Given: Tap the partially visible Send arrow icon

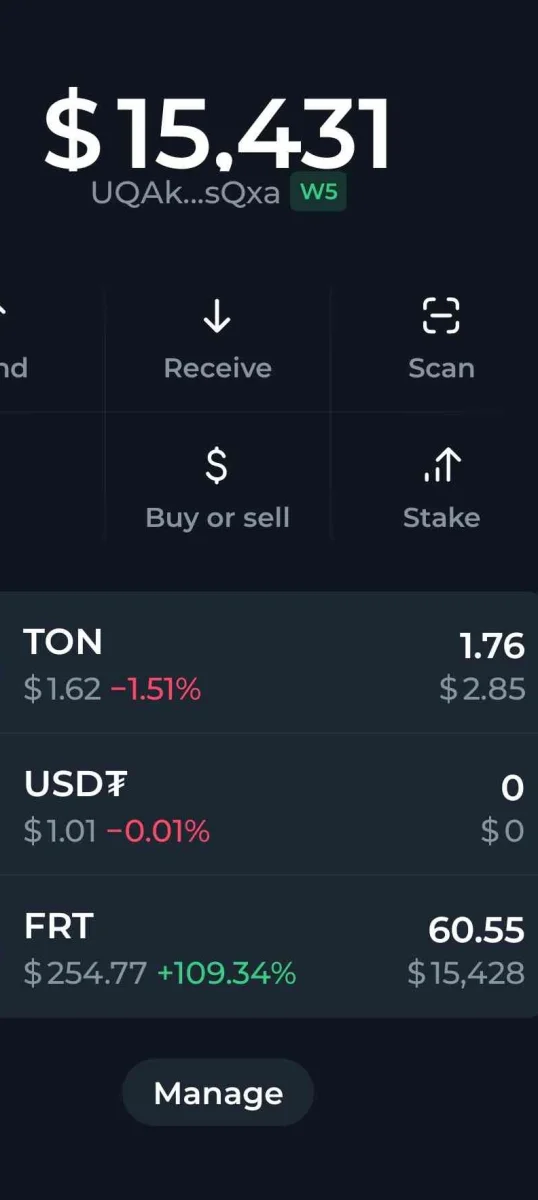Looking at the screenshot, I should pos(3,310).
